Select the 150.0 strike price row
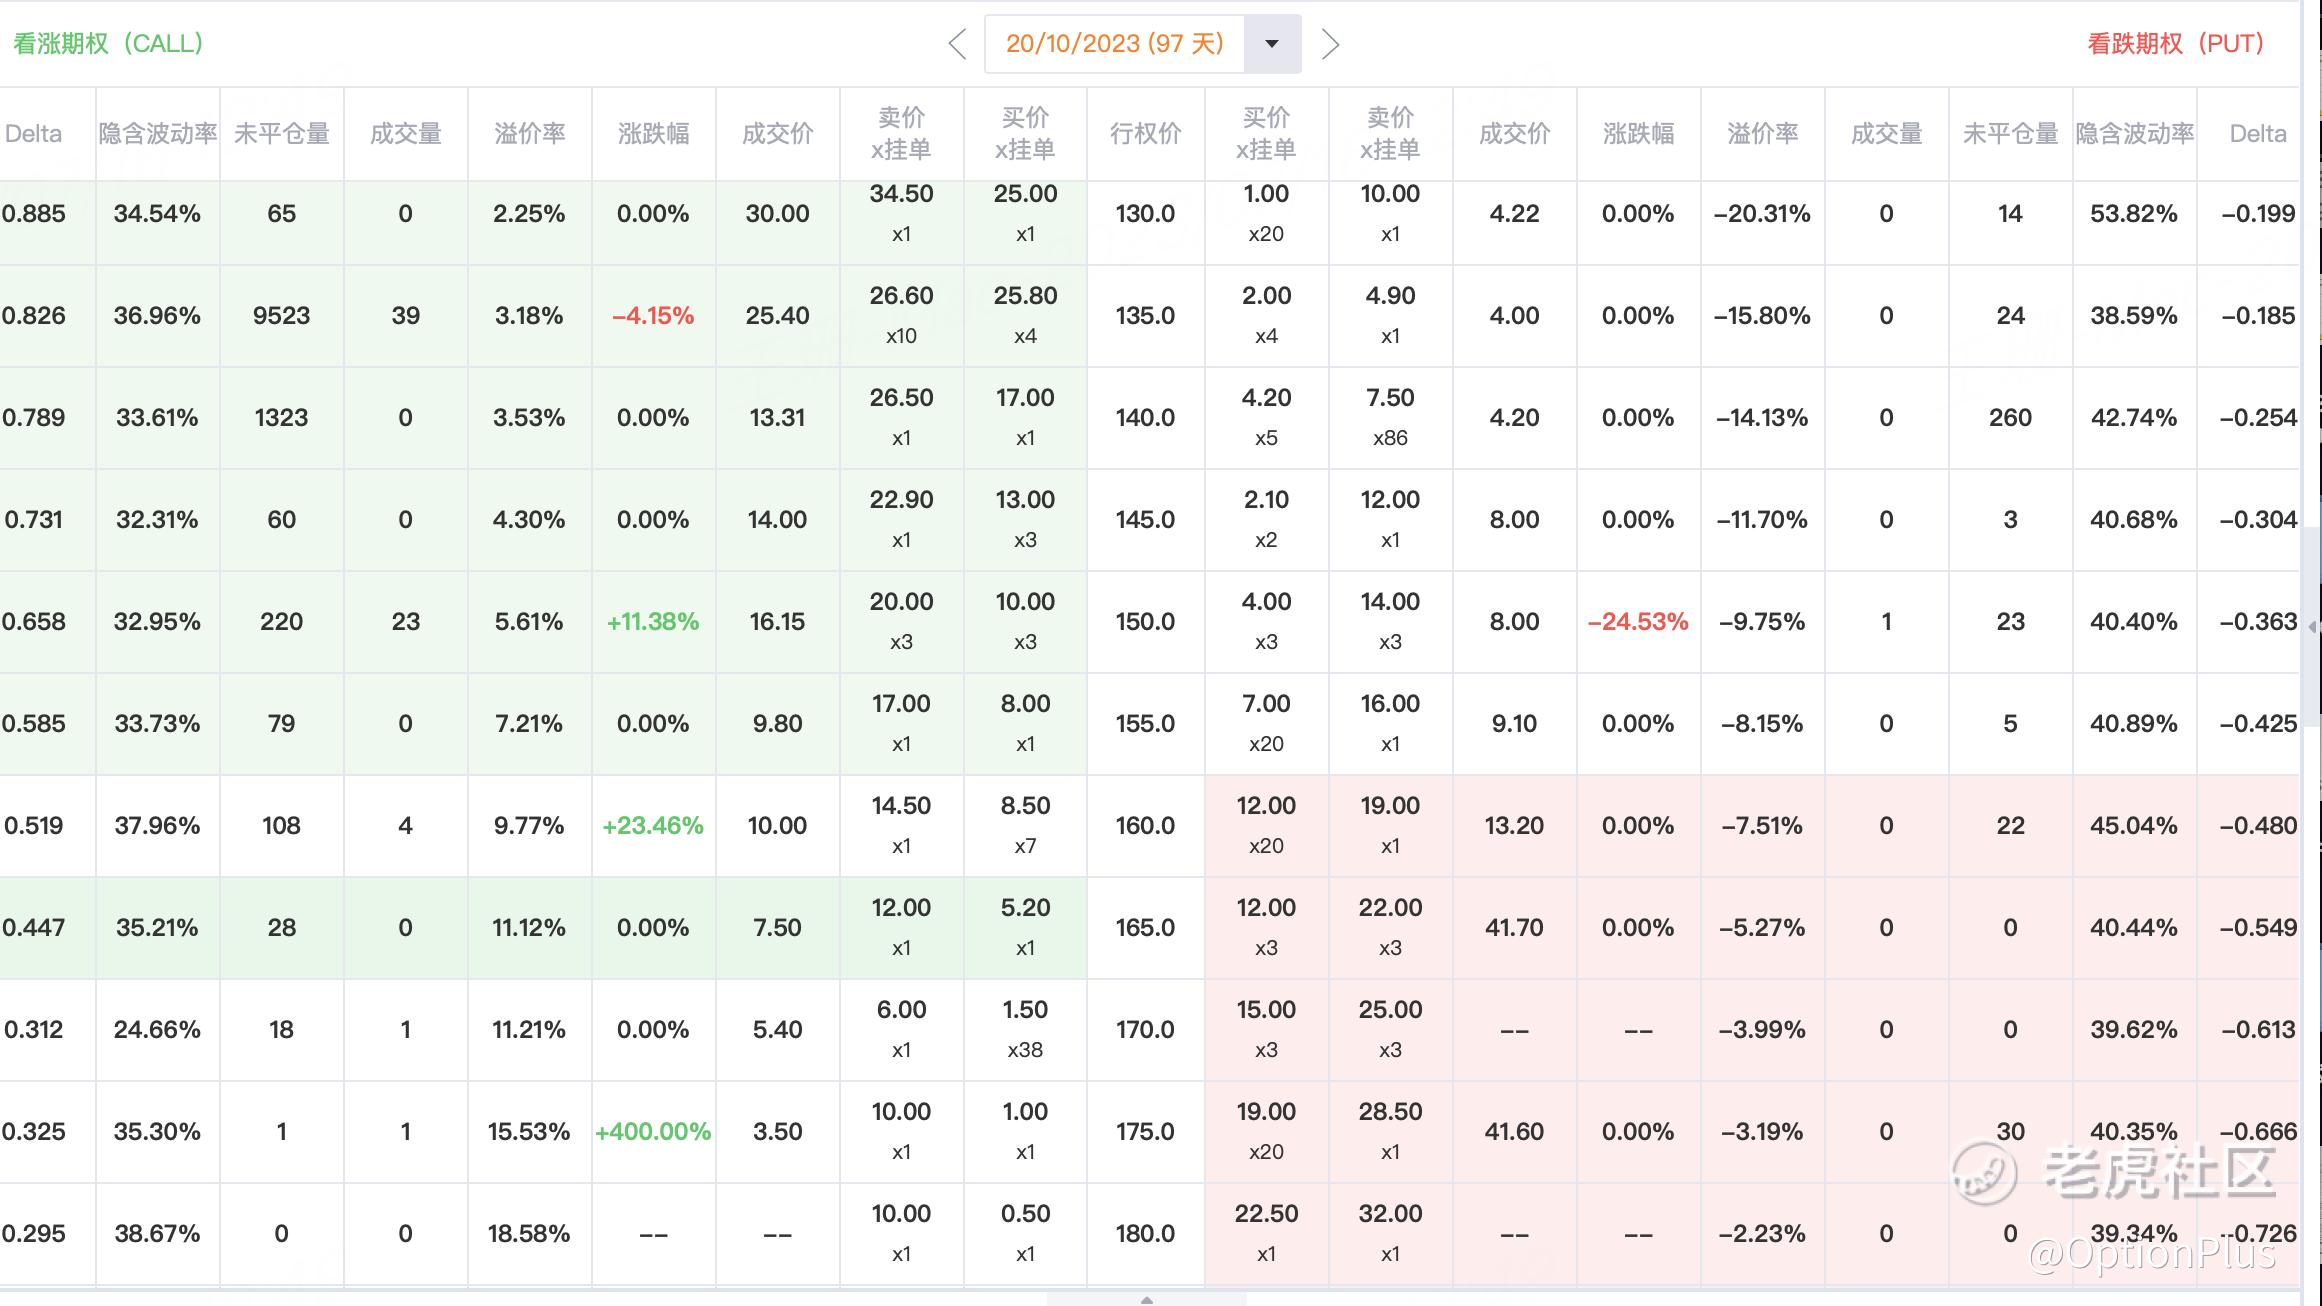 point(1145,622)
